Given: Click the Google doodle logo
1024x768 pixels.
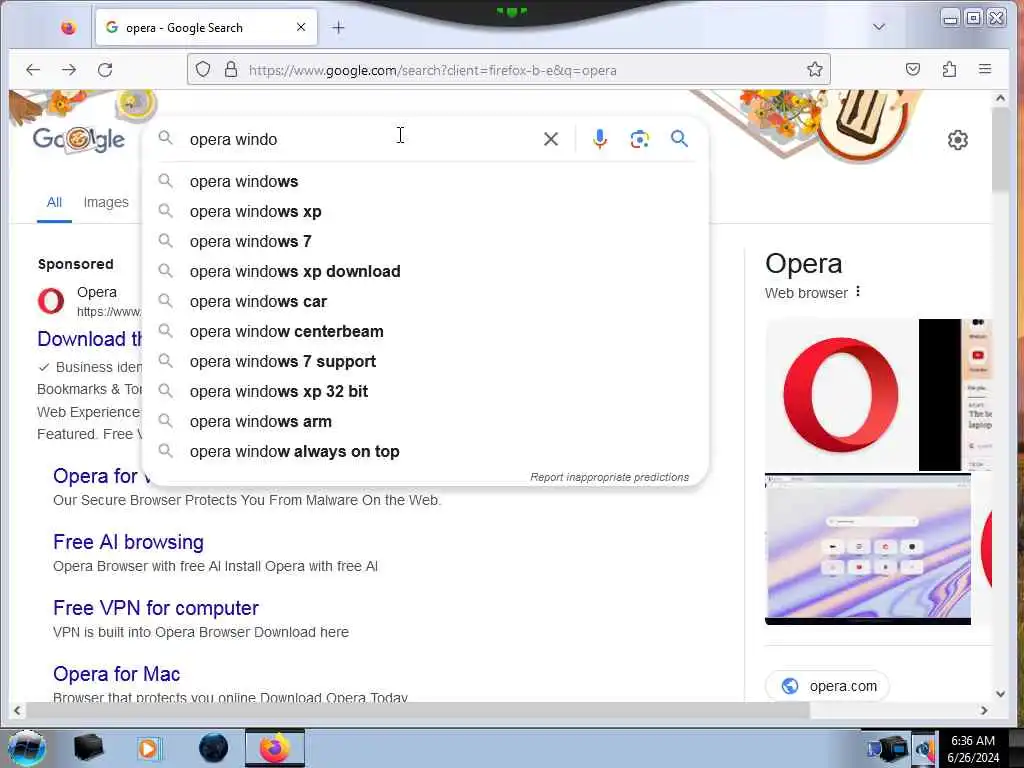Looking at the screenshot, I should 79,139.
